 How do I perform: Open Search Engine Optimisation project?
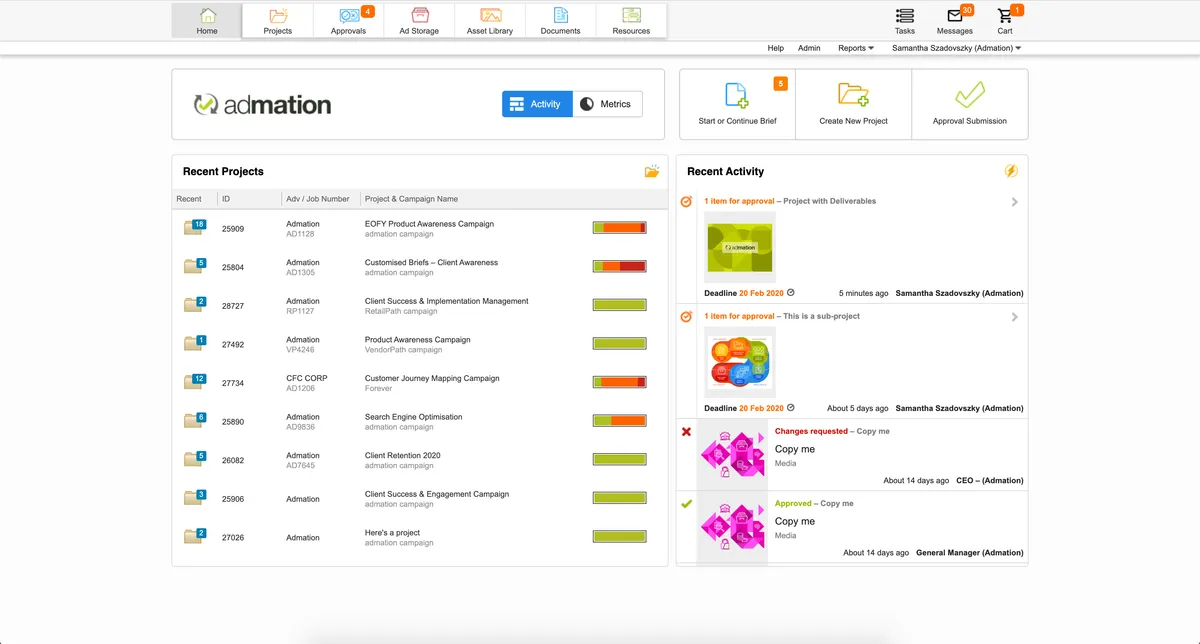point(413,417)
